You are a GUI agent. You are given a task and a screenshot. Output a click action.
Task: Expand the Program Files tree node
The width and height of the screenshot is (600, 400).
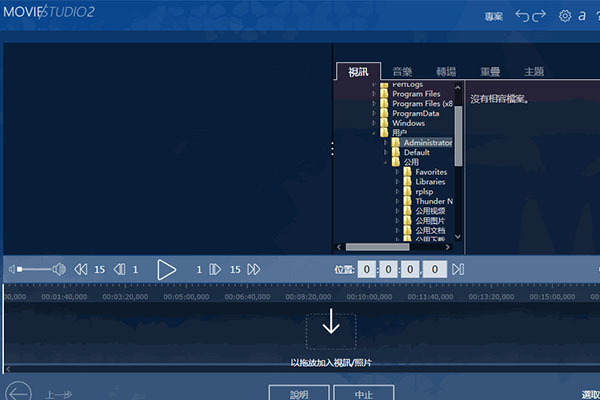coord(374,94)
